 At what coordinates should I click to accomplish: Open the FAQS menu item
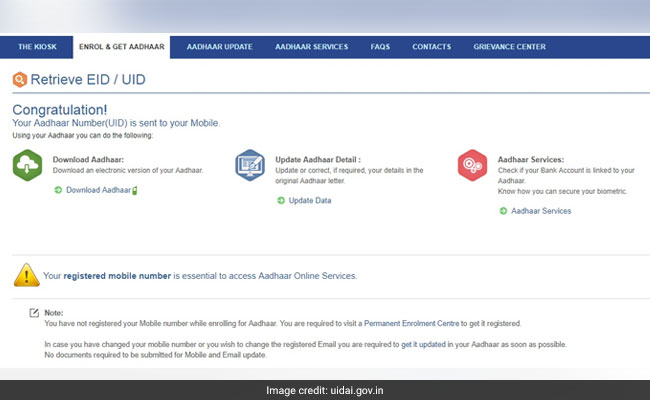(380, 47)
